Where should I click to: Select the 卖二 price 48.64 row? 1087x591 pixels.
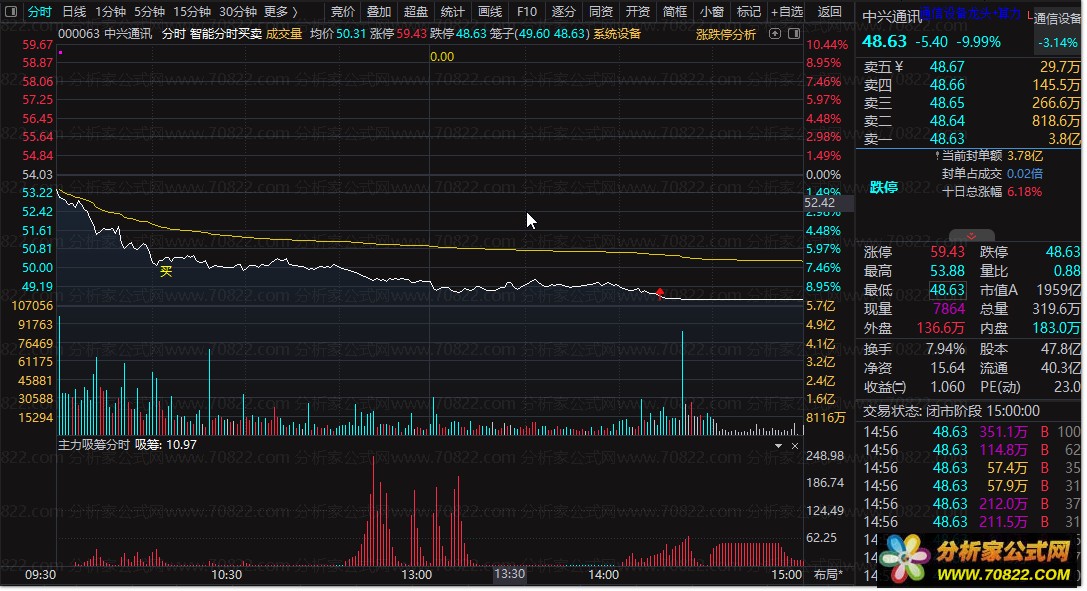tap(971, 121)
